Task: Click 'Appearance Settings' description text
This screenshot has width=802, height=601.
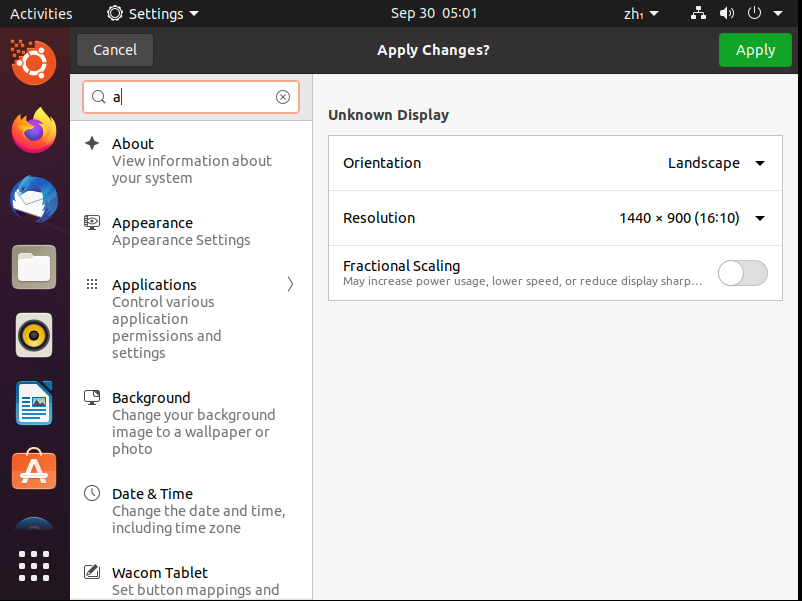Action: click(x=181, y=240)
